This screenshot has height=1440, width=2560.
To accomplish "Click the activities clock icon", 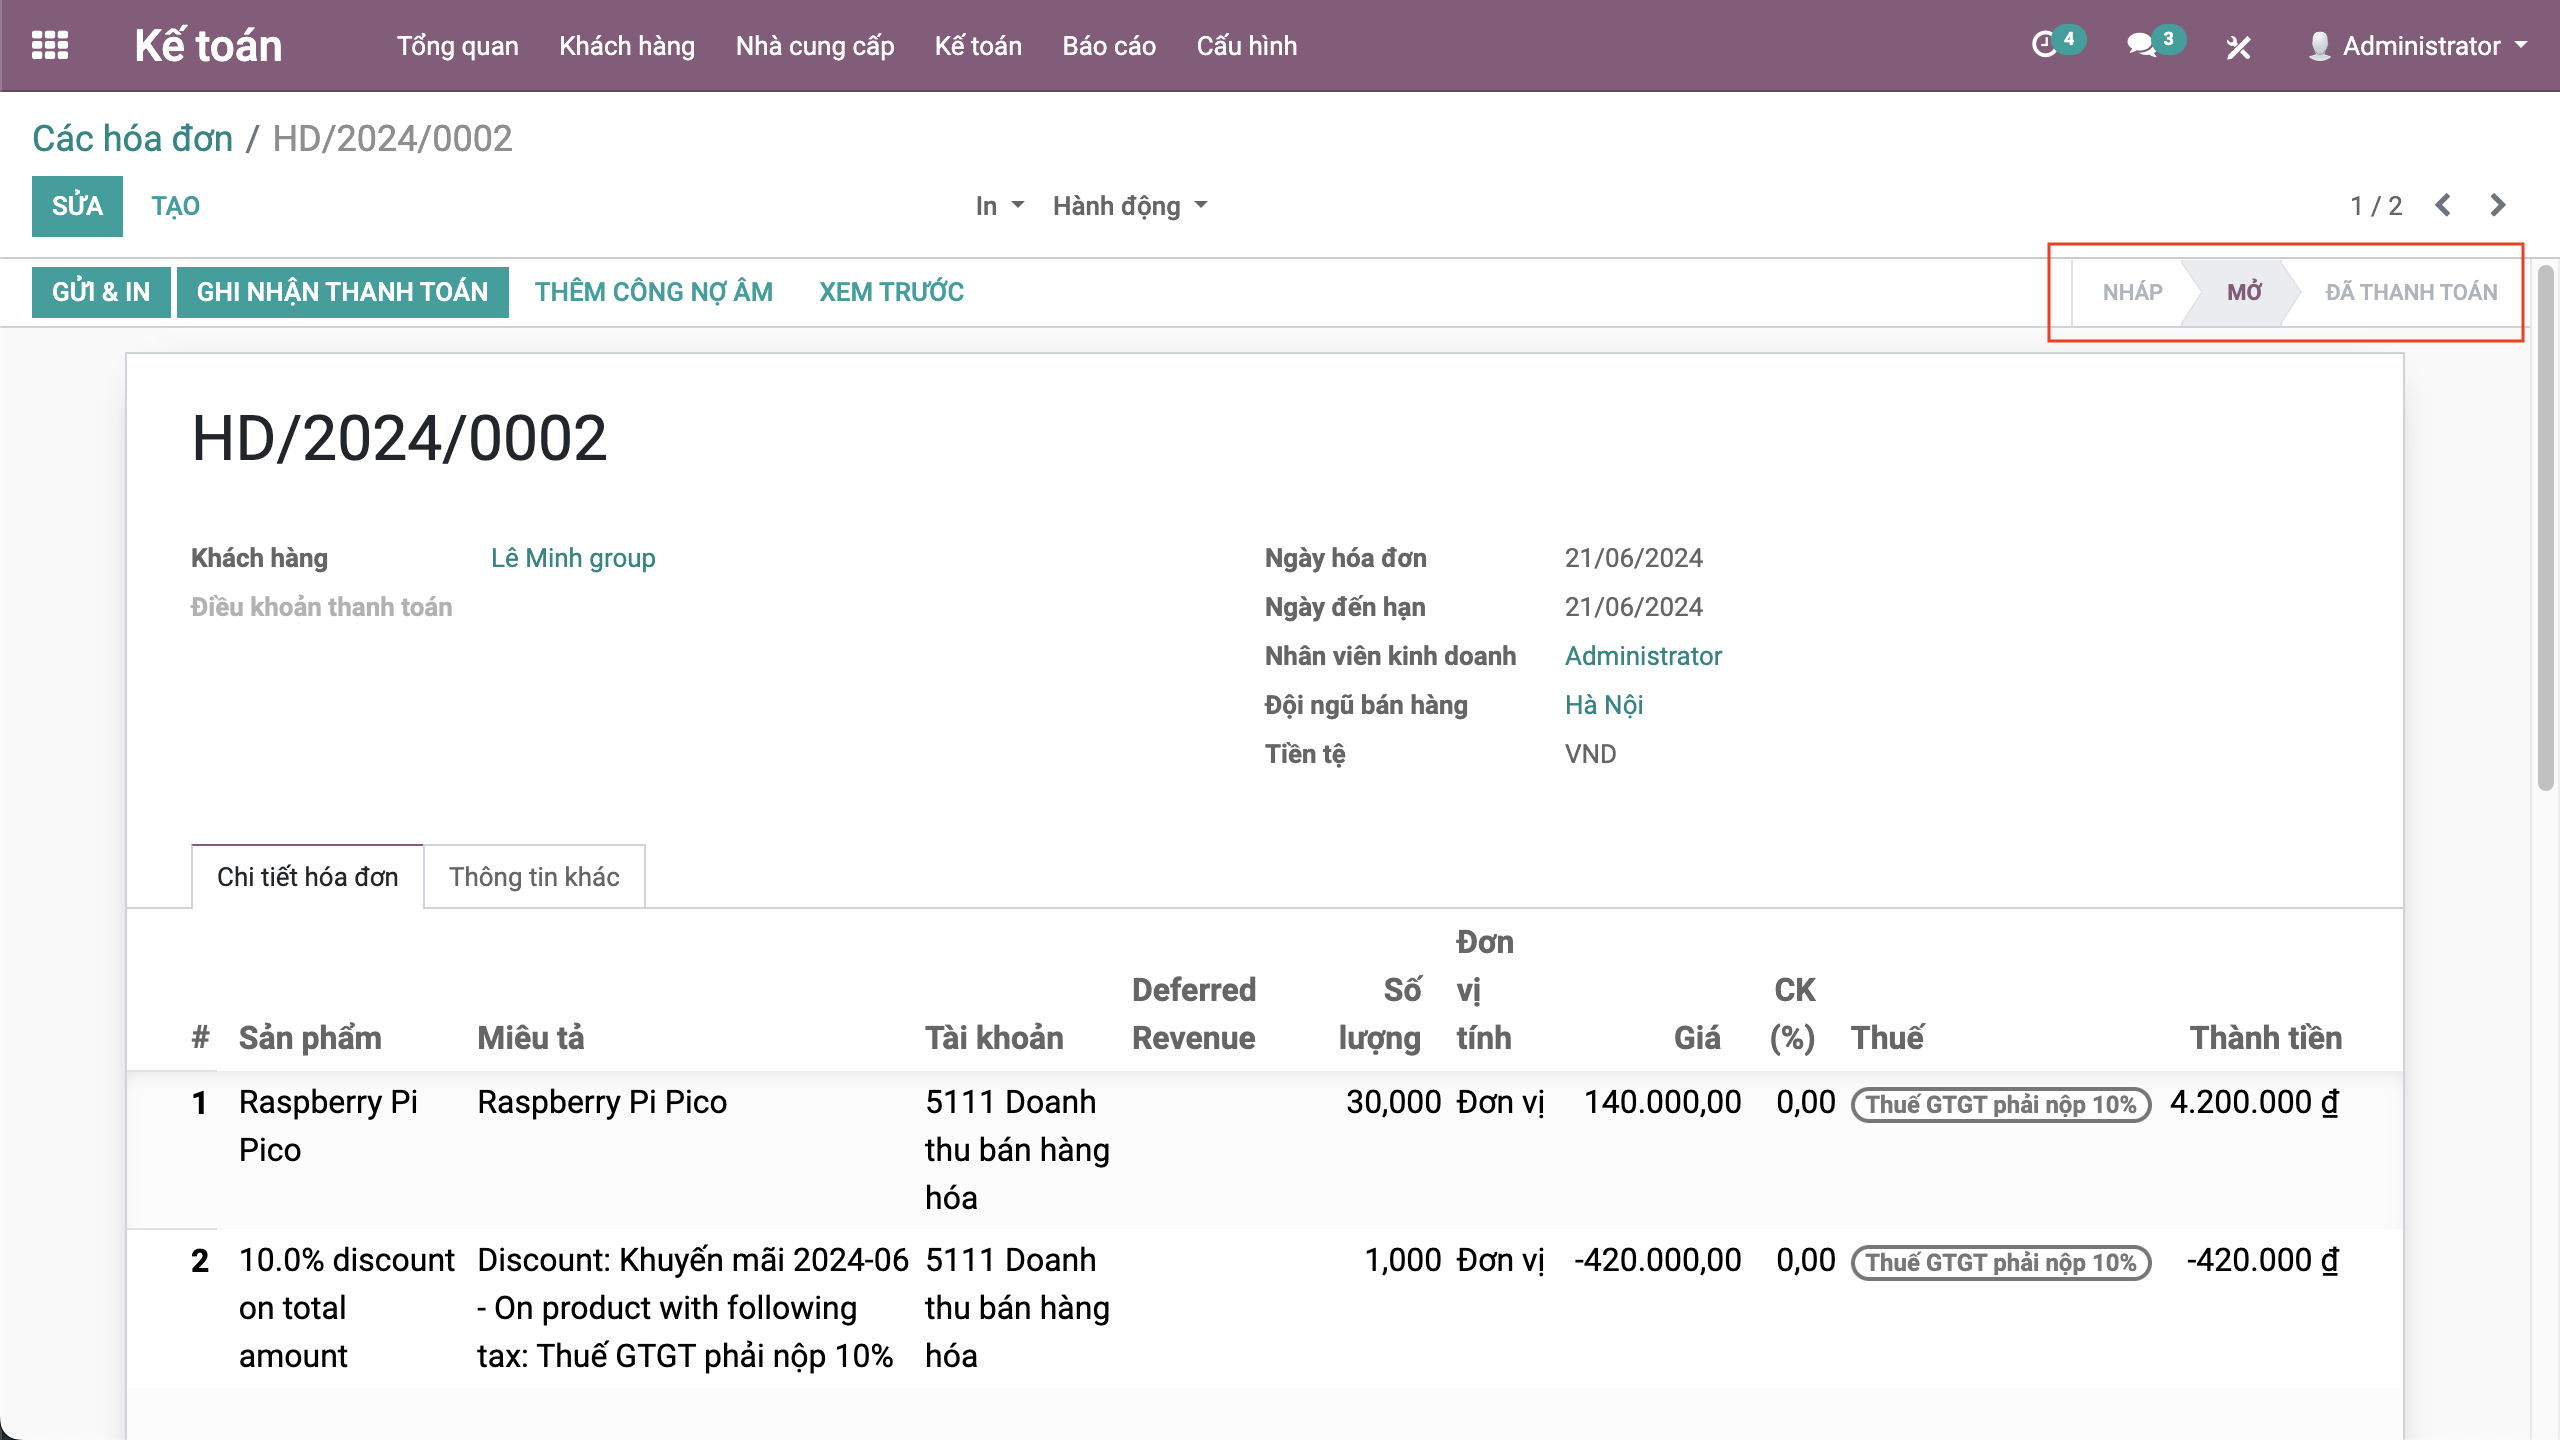I will tap(2044, 46).
